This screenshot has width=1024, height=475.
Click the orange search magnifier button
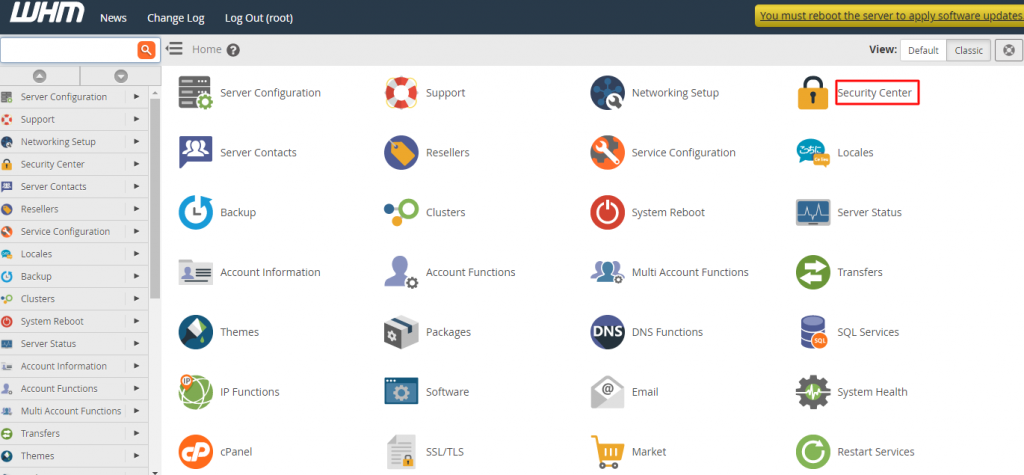pos(146,49)
